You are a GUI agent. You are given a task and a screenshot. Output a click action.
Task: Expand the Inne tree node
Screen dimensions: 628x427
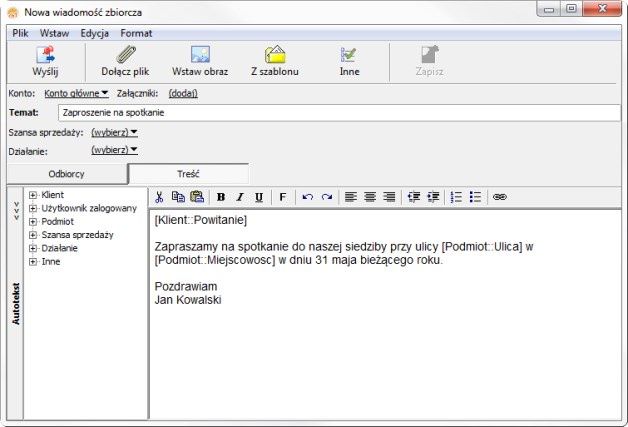tap(33, 262)
